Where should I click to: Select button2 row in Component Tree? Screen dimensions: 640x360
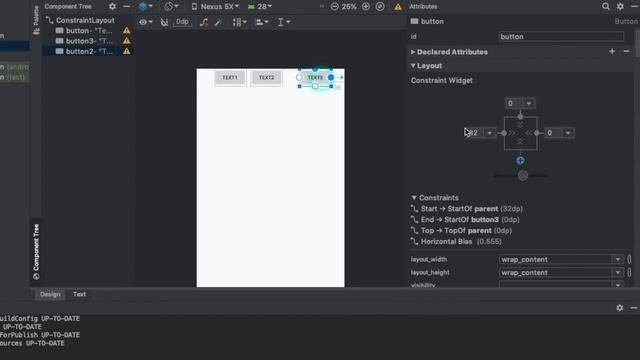point(88,51)
